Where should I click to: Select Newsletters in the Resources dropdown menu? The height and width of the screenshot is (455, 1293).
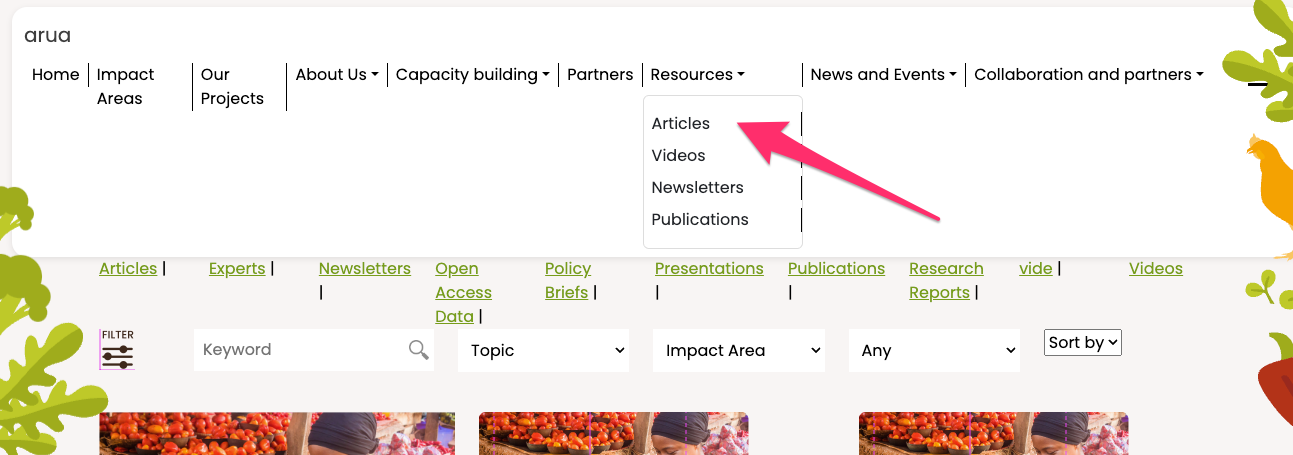(697, 188)
